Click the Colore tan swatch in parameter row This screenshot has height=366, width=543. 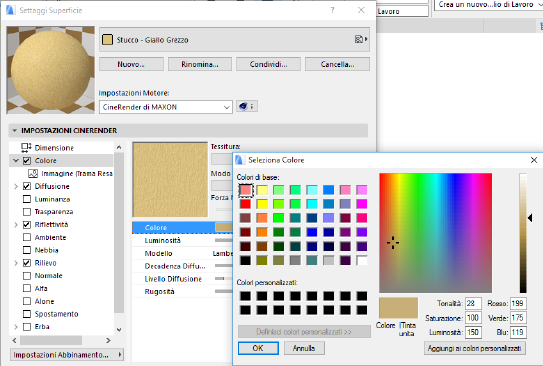pyautogui.click(x=224, y=227)
